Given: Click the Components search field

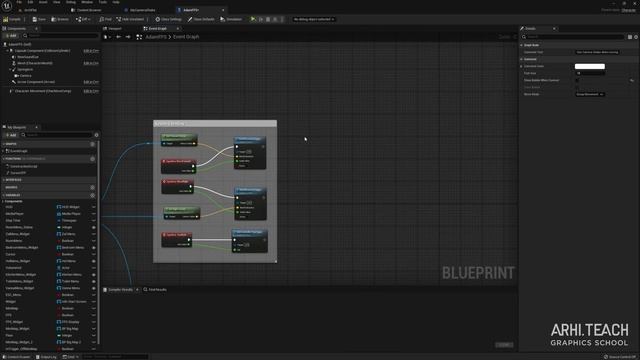Looking at the screenshot, I should click(60, 36).
